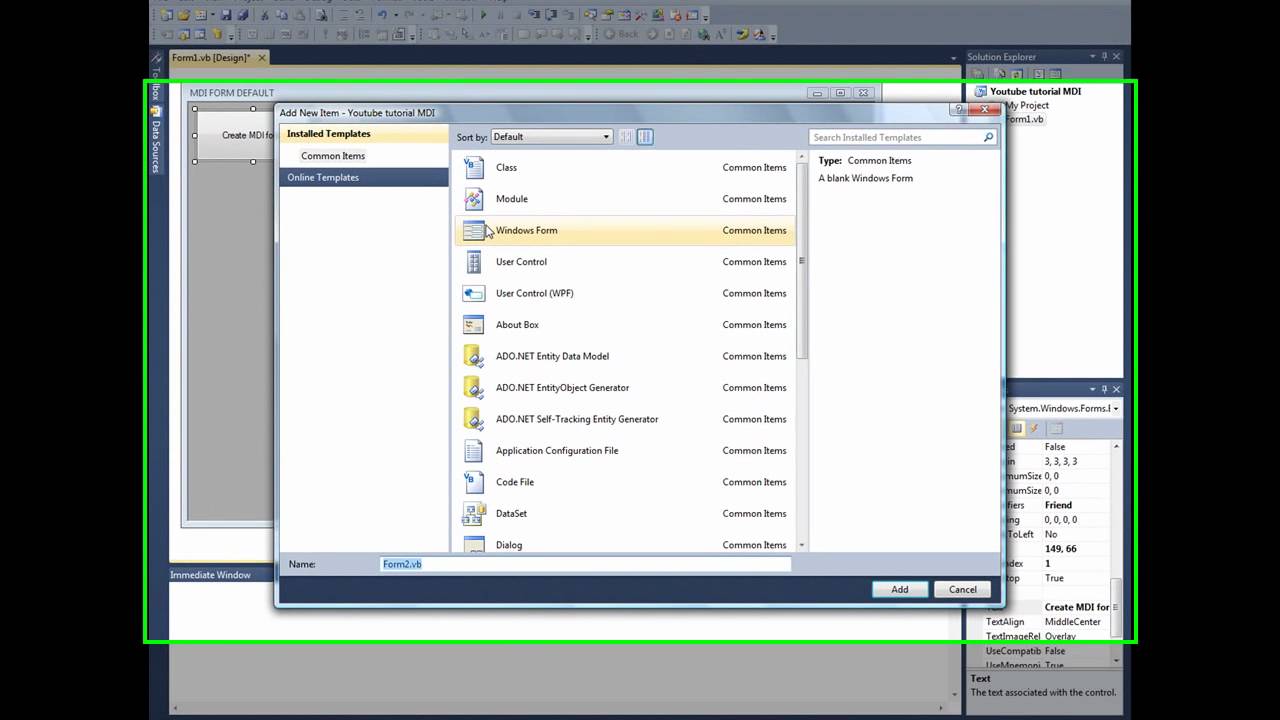Click the Save icon in the Visual Studio toolbar
Image resolution: width=1280 pixels, height=720 pixels.
tap(227, 15)
